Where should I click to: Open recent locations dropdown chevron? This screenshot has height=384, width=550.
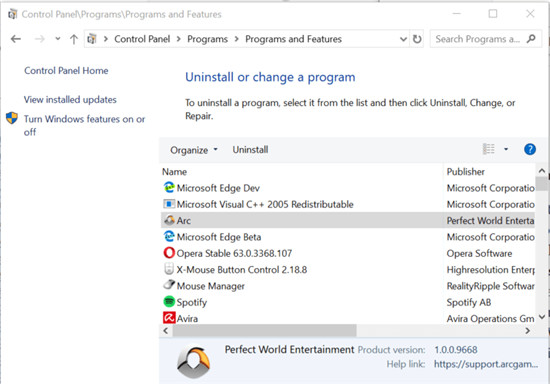click(x=58, y=39)
